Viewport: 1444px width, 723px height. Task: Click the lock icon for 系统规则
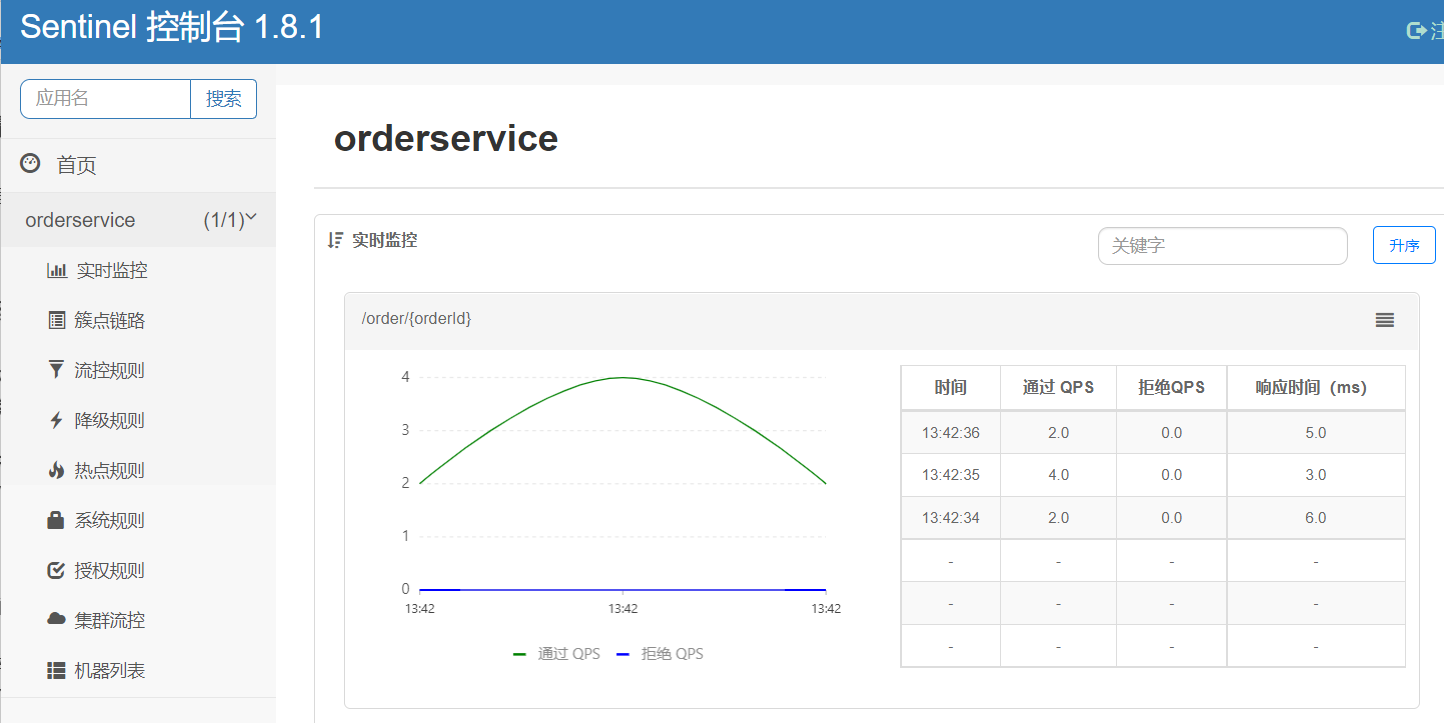pyautogui.click(x=56, y=520)
